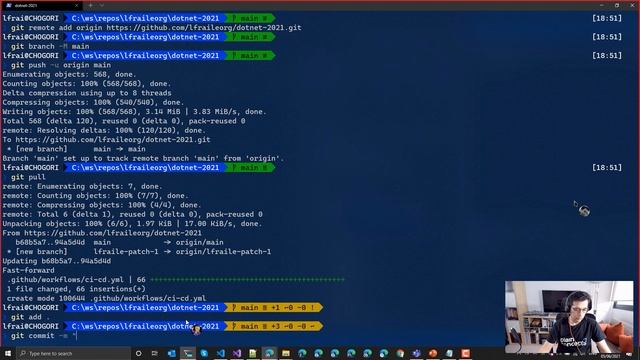Viewport: 640px width, 360px height.
Task: Click 'Updating b68b5a7..94a5d4d' line
Action: (56, 261)
